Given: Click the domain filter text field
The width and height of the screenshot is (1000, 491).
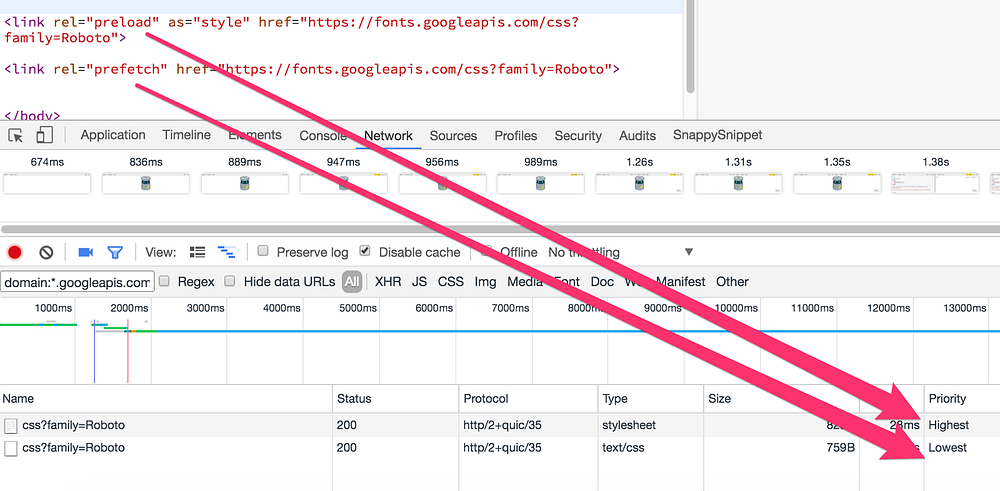Looking at the screenshot, I should [x=77, y=282].
